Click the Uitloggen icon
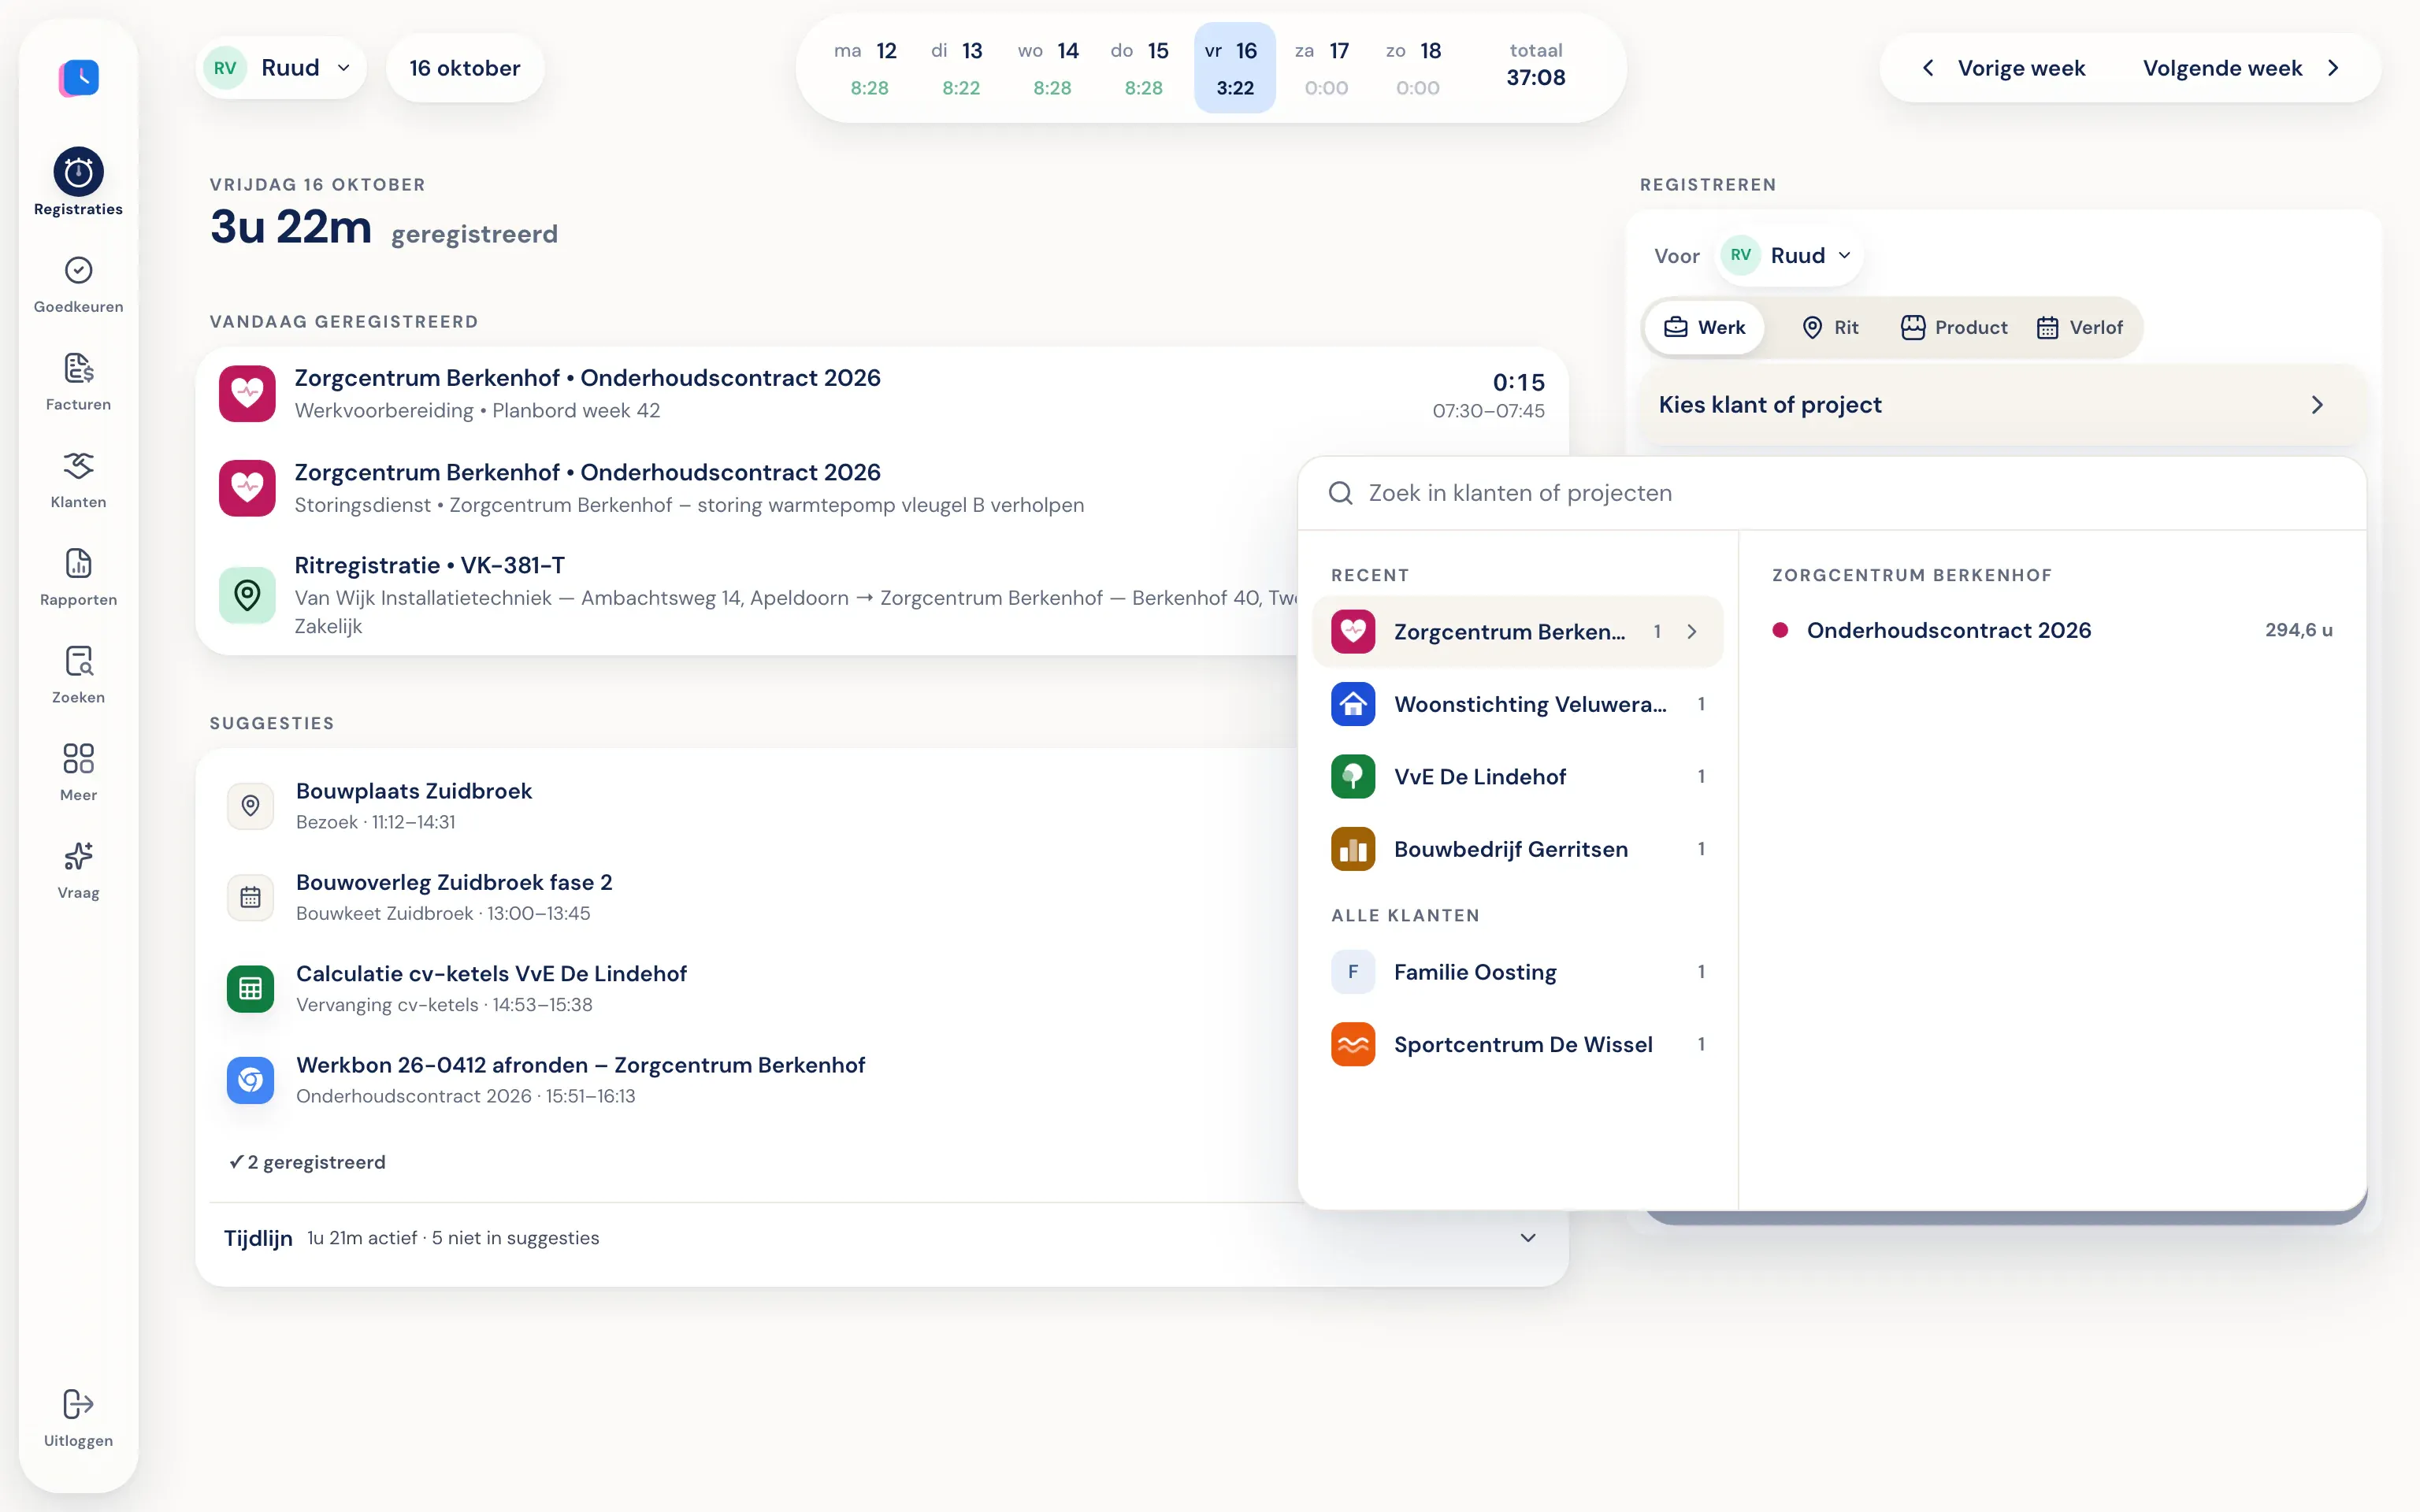Viewport: 2420px width, 1512px height. point(78,1403)
